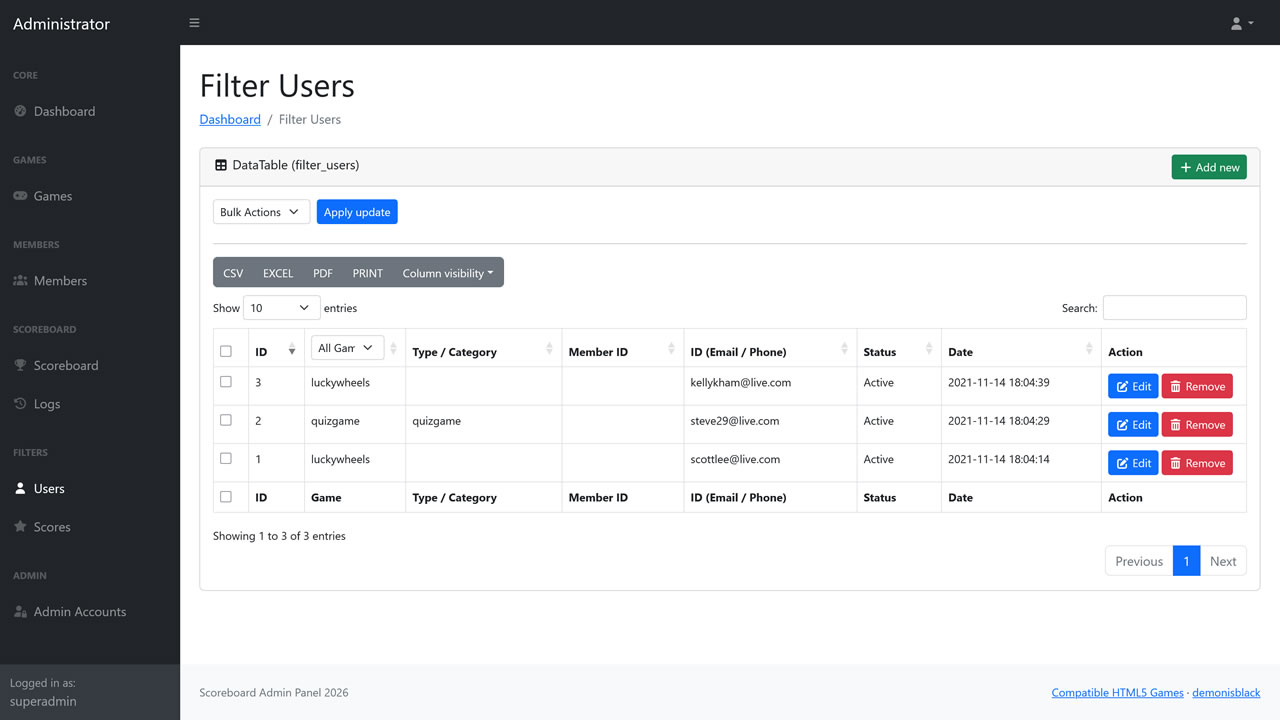Select all rows via header checkbox
The height and width of the screenshot is (720, 1280).
(226, 351)
